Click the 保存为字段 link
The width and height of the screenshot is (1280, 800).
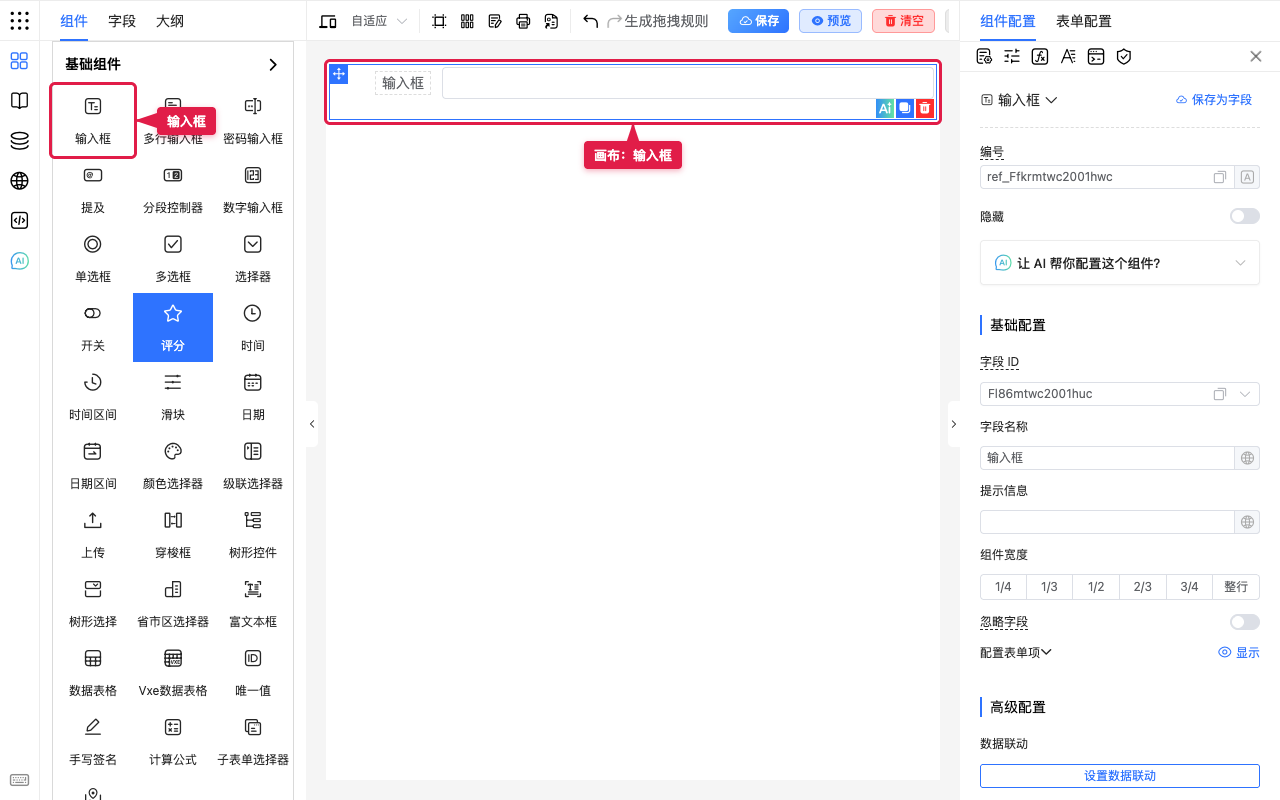tap(1214, 100)
